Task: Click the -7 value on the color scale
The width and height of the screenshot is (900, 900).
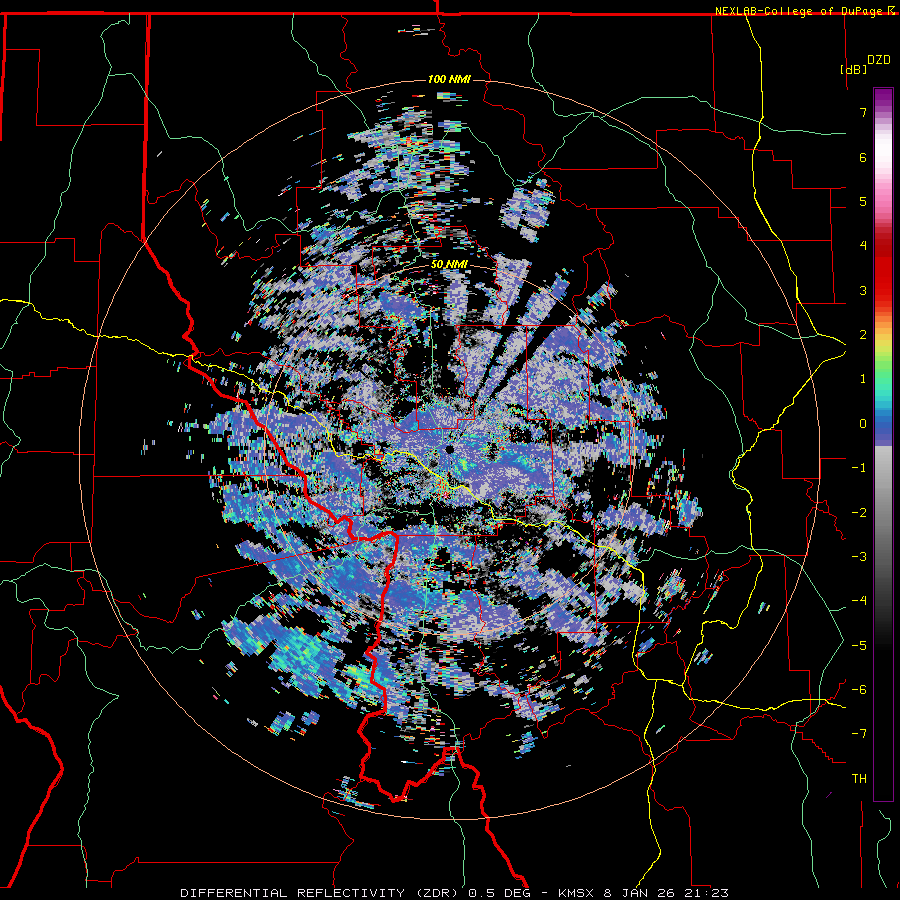Action: 859,734
